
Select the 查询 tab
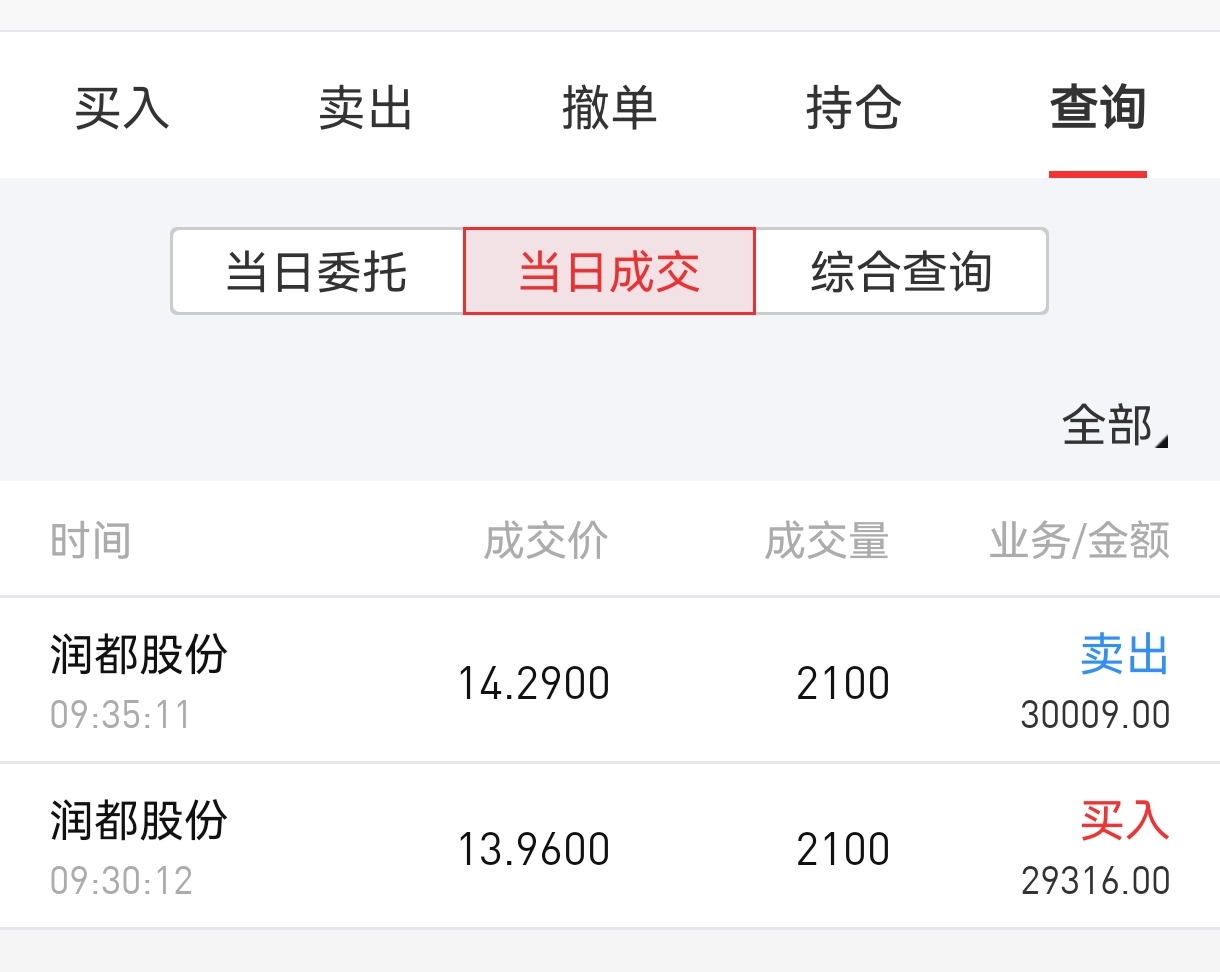point(1097,108)
